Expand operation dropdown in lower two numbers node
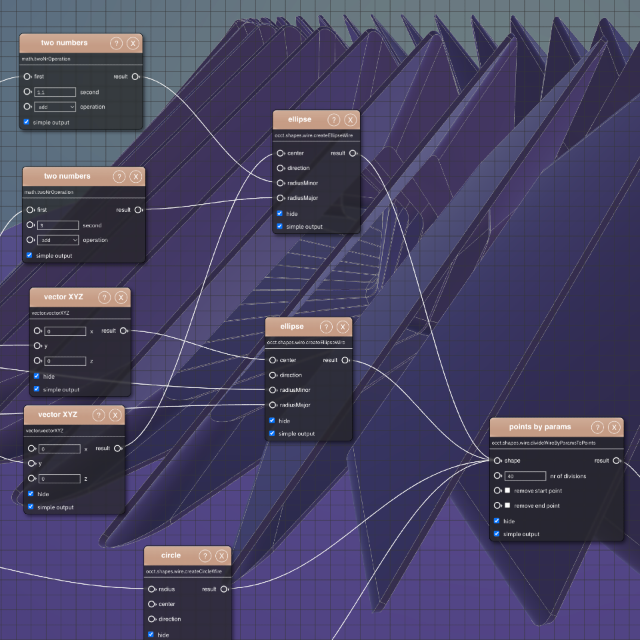Image resolution: width=640 pixels, height=640 pixels. 58,240
